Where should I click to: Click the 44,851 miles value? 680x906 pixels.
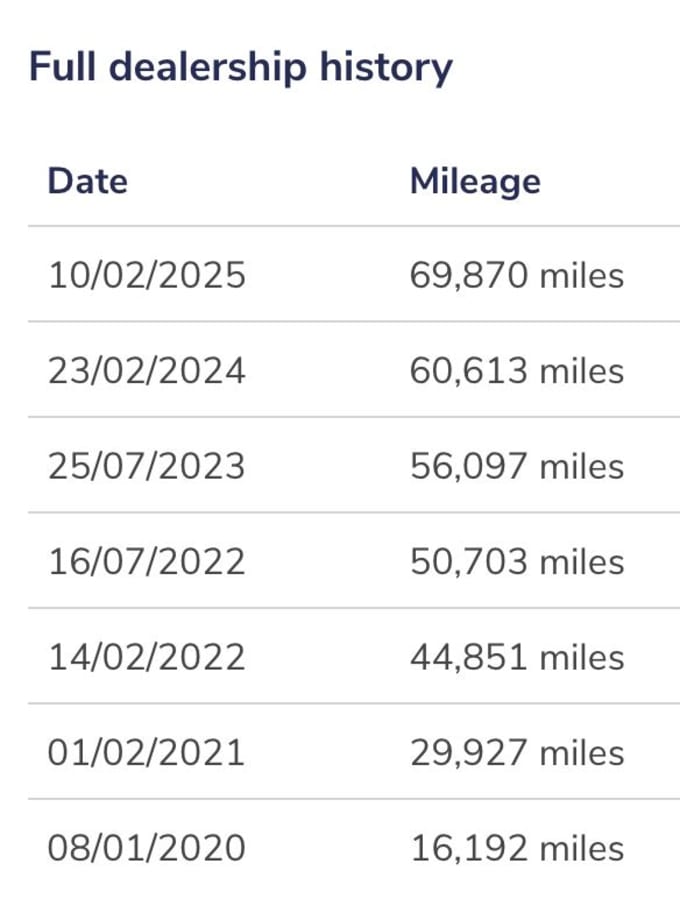(517, 658)
